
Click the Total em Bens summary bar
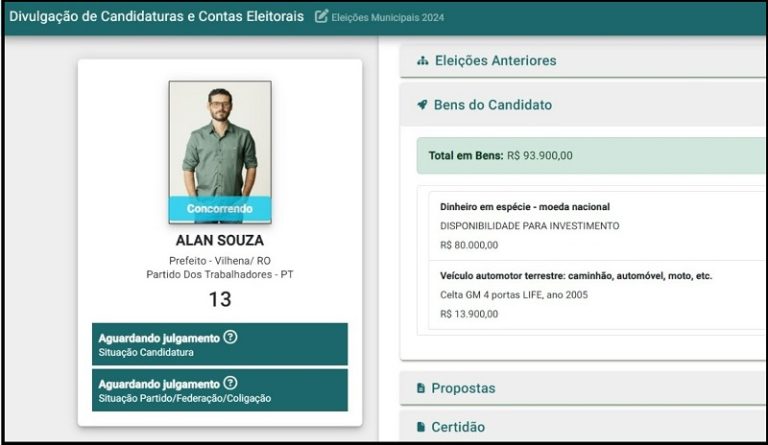(590, 155)
